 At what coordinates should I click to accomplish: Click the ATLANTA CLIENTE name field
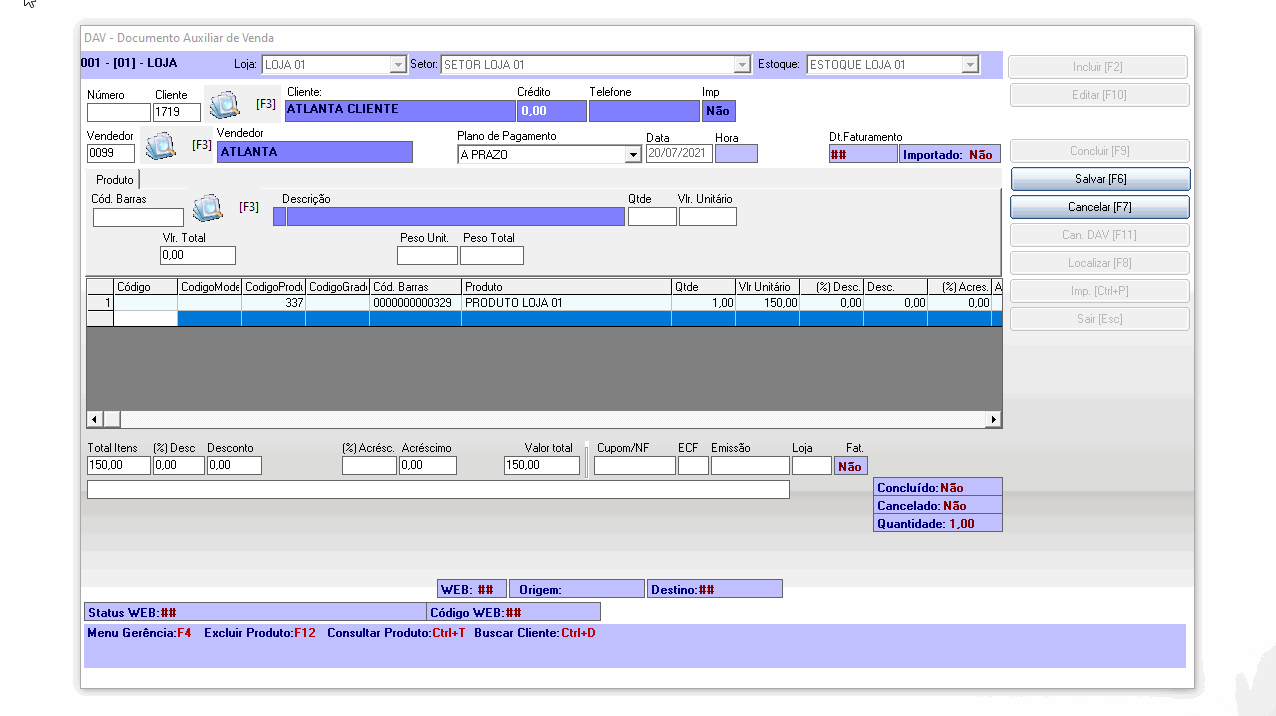(x=399, y=111)
